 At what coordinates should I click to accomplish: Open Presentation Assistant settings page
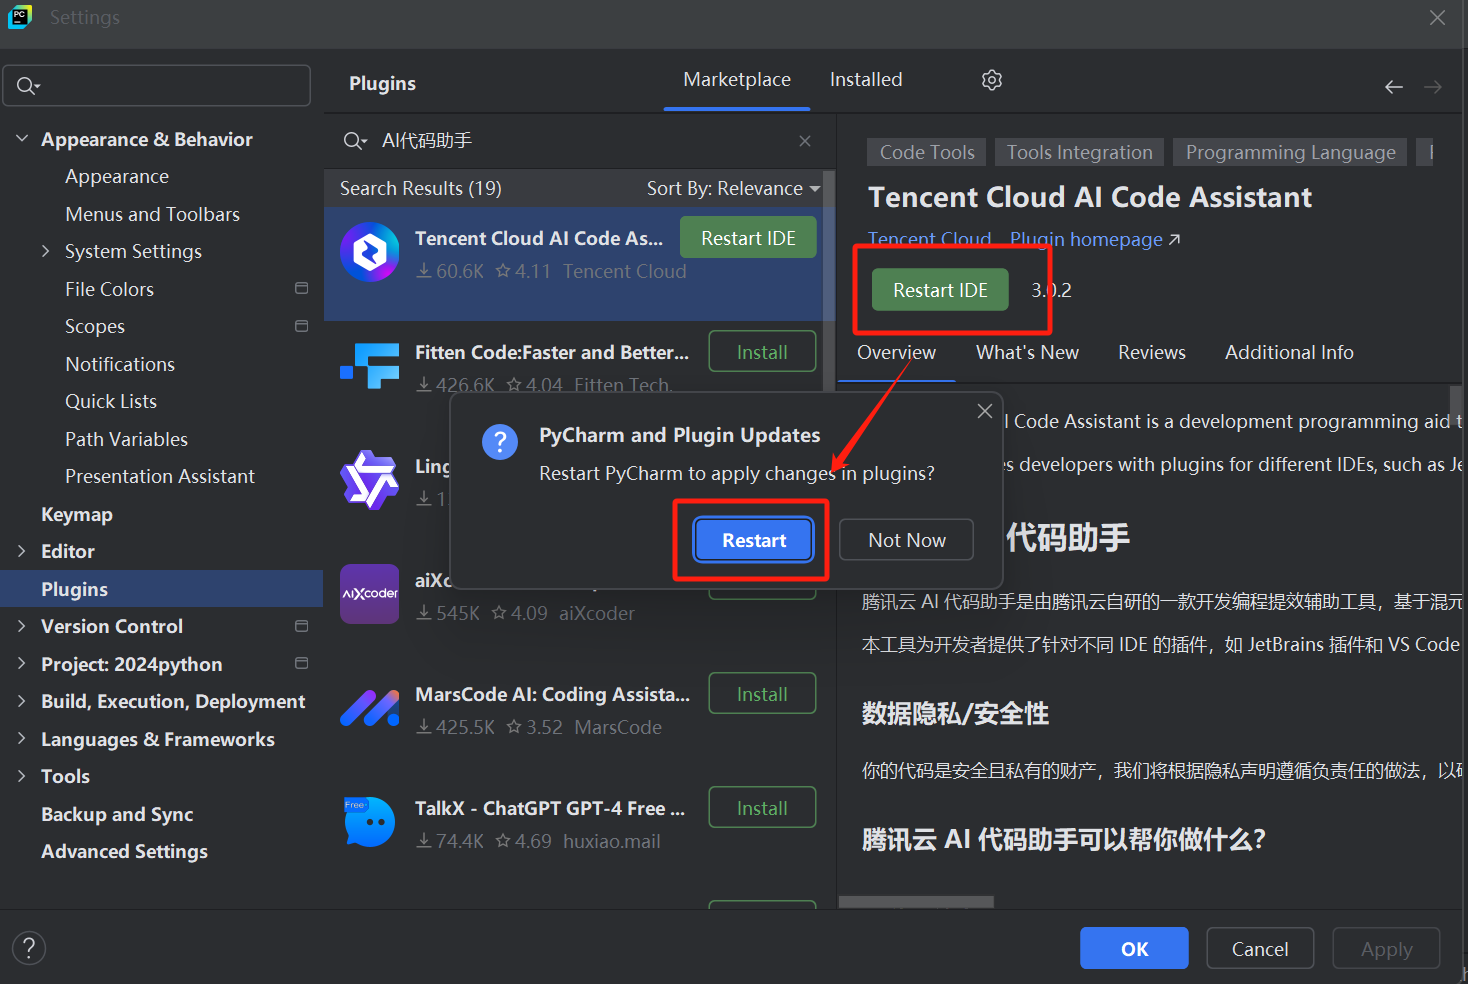pos(160,476)
